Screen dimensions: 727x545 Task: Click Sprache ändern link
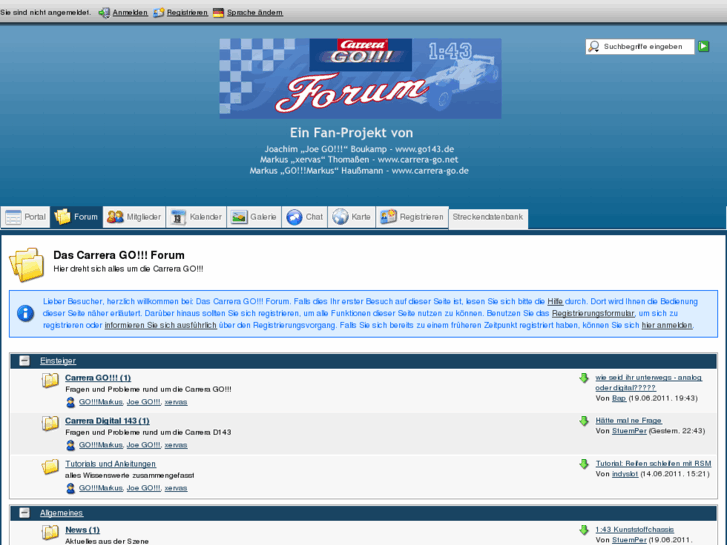click(x=255, y=13)
